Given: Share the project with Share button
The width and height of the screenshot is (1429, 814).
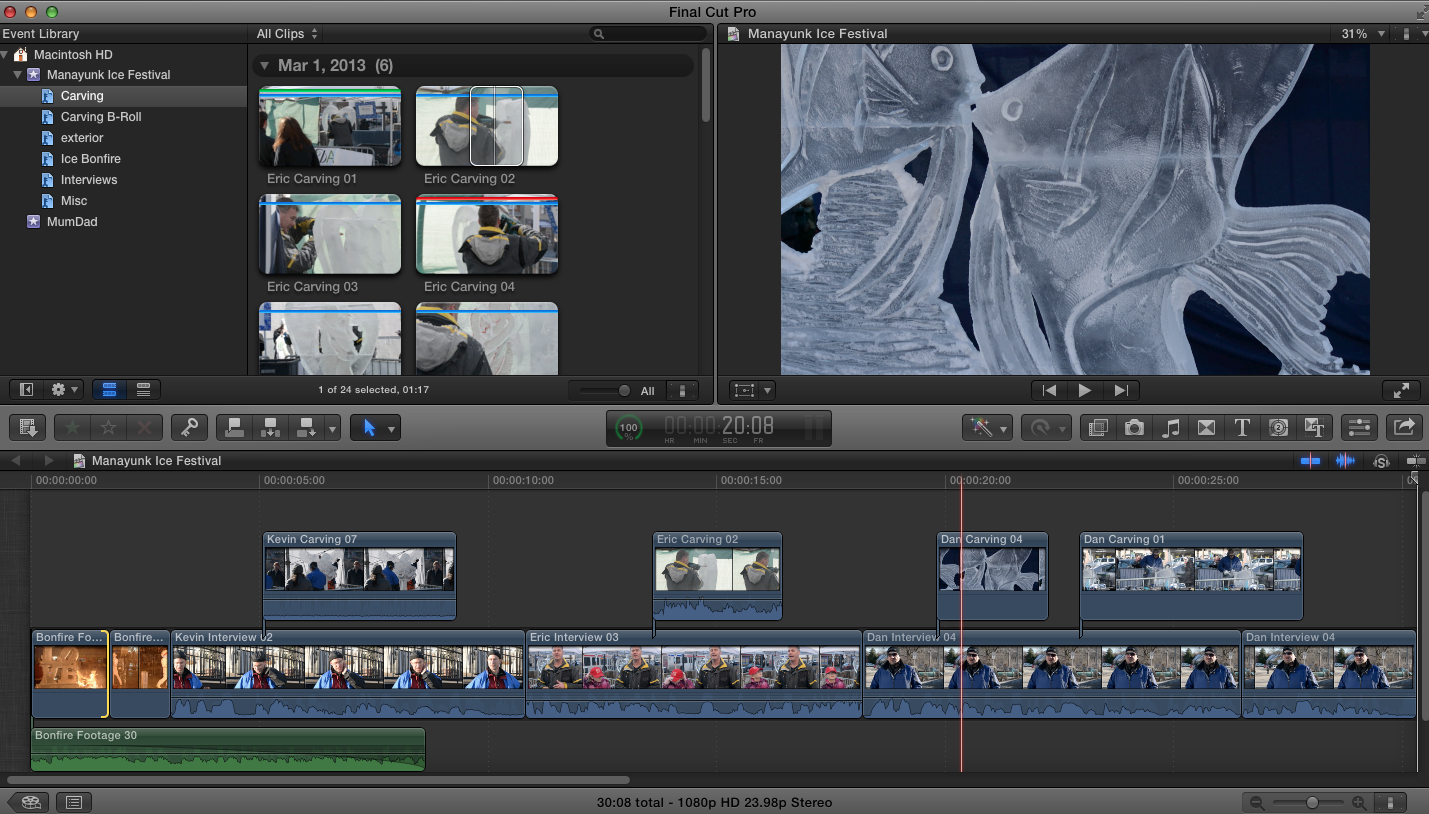Looking at the screenshot, I should pos(1404,428).
